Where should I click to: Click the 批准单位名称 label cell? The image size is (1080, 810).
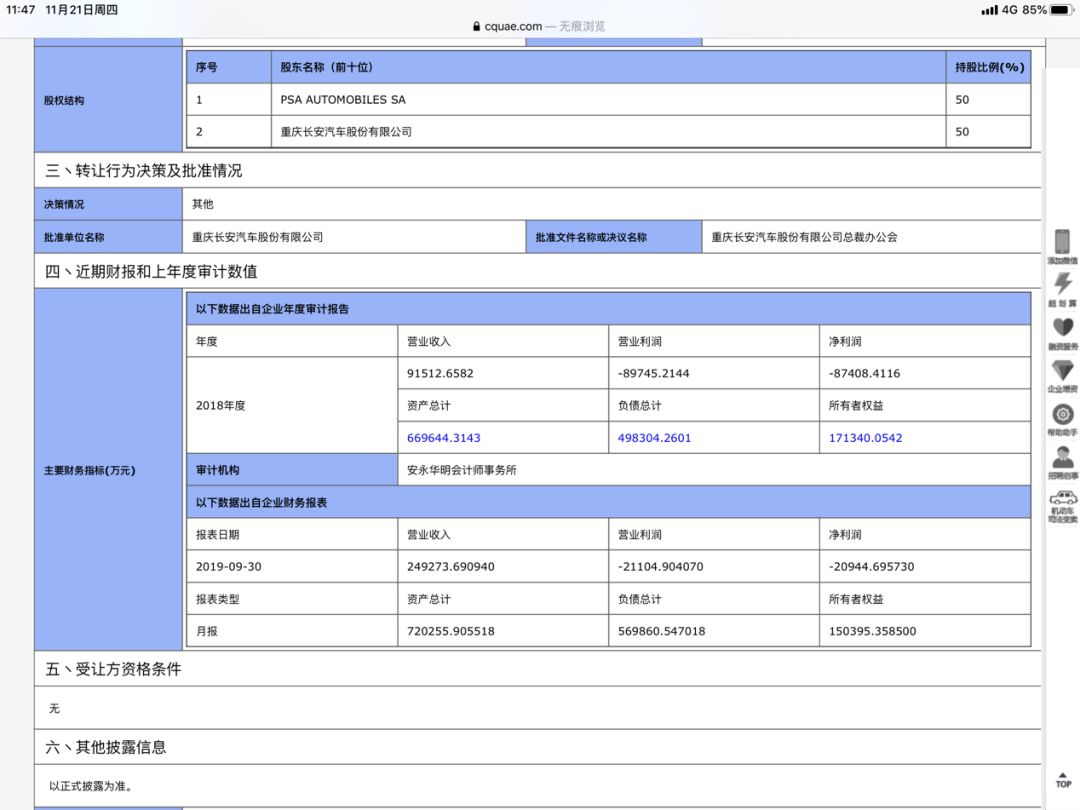[x=108, y=237]
